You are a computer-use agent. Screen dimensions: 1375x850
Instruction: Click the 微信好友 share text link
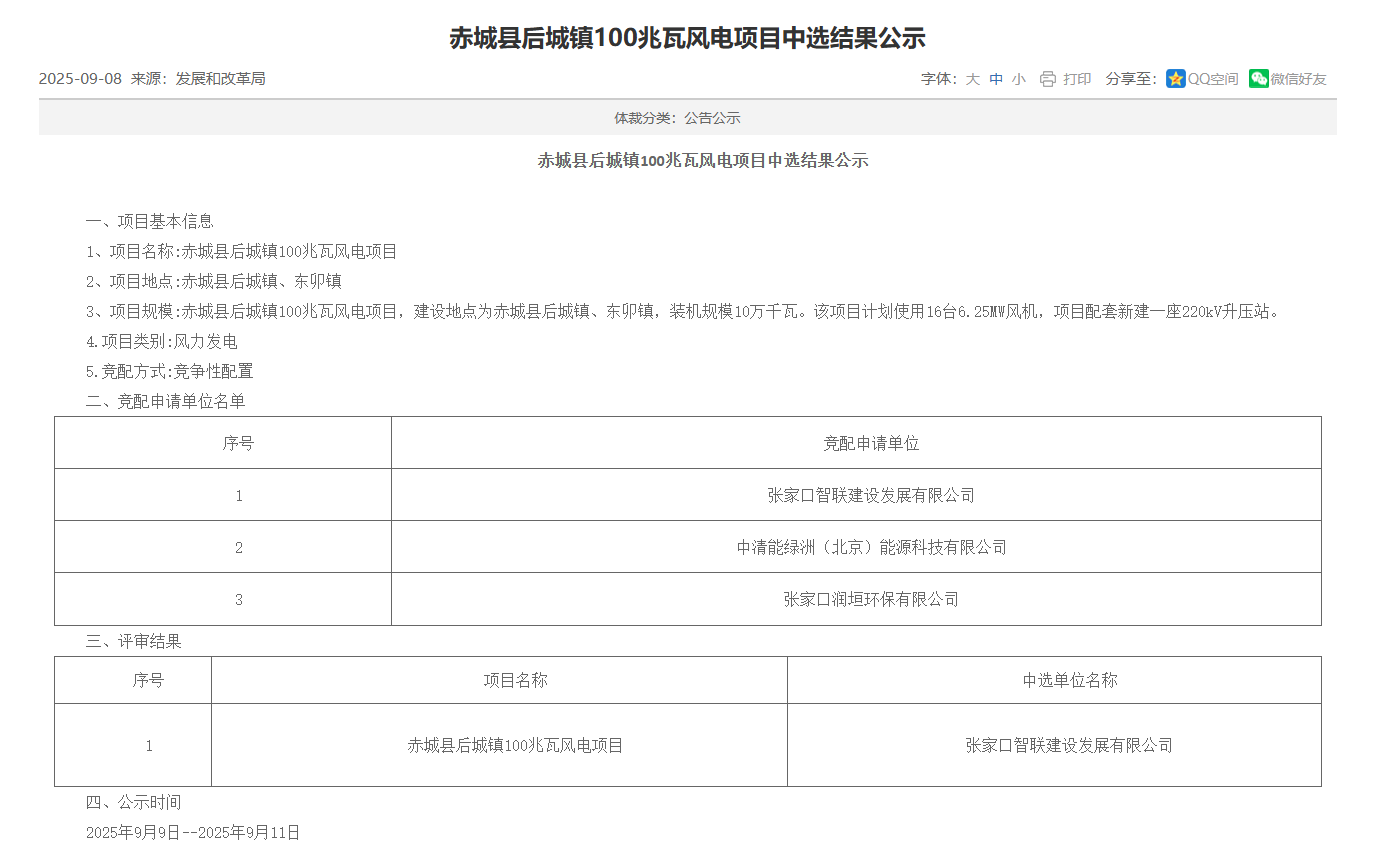1298,79
